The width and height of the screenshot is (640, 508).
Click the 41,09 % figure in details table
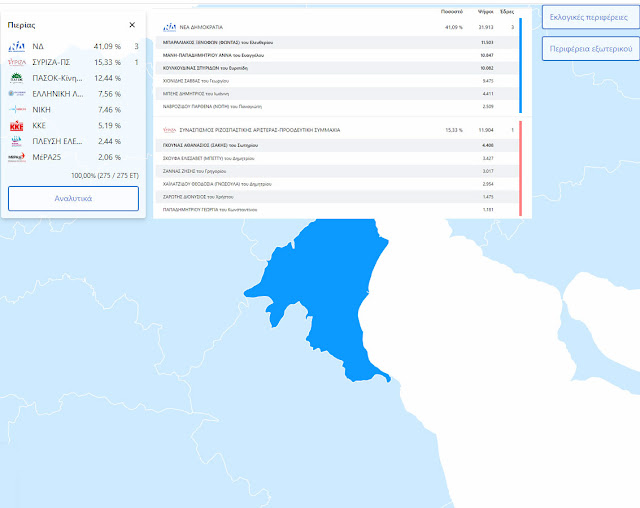(x=454, y=27)
